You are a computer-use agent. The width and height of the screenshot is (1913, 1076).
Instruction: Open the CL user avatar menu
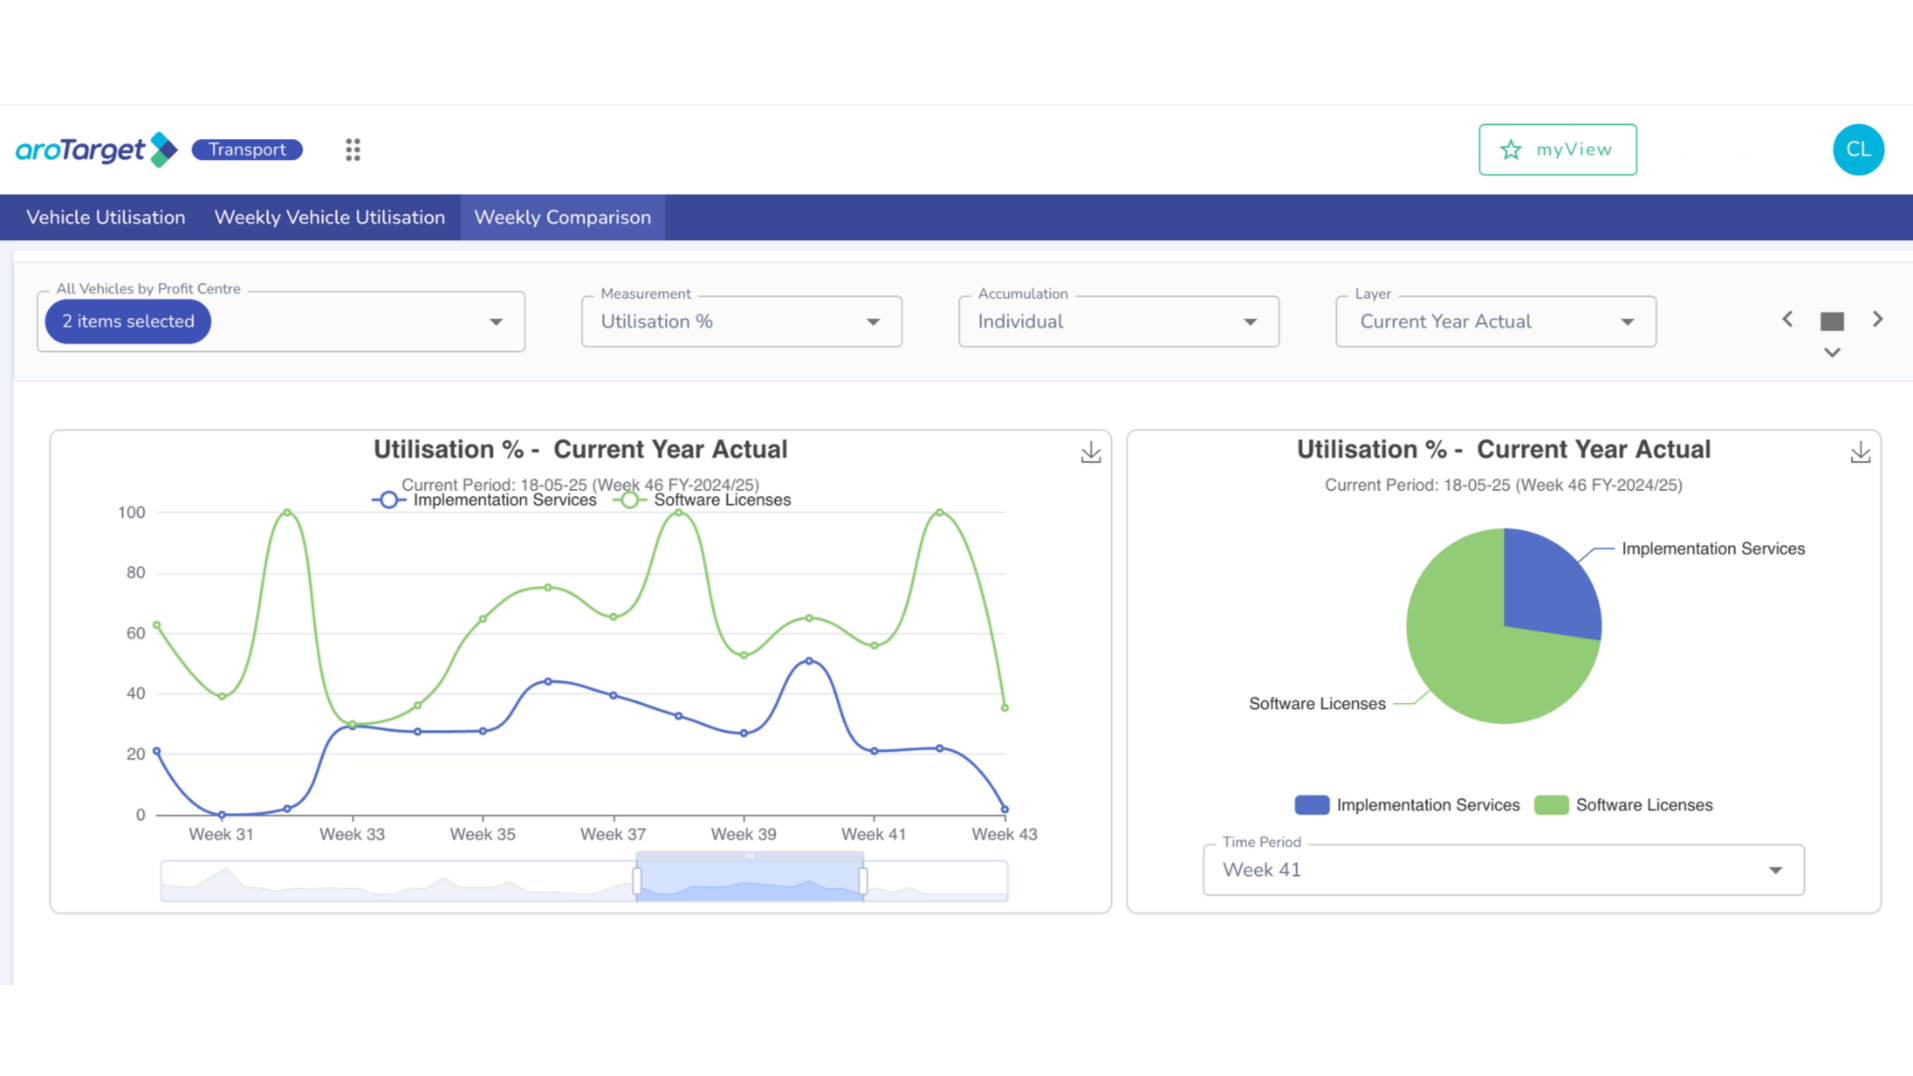[1858, 150]
